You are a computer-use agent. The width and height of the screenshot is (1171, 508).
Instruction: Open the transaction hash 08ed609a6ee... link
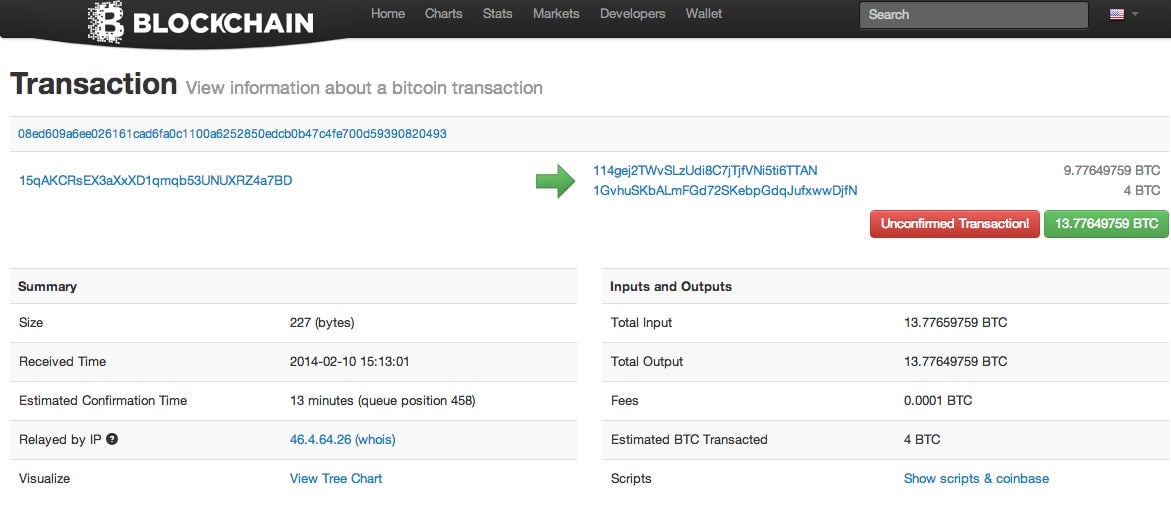coord(232,134)
